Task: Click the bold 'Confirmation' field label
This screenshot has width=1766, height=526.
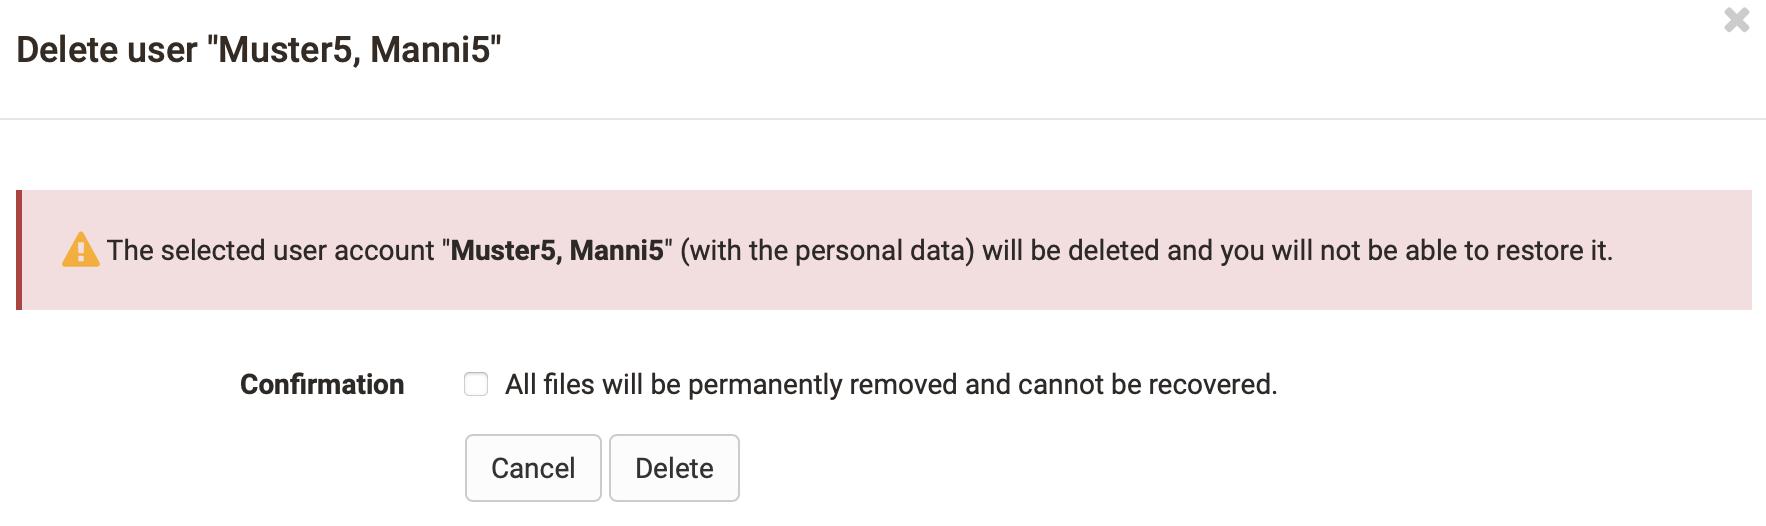Action: (322, 384)
